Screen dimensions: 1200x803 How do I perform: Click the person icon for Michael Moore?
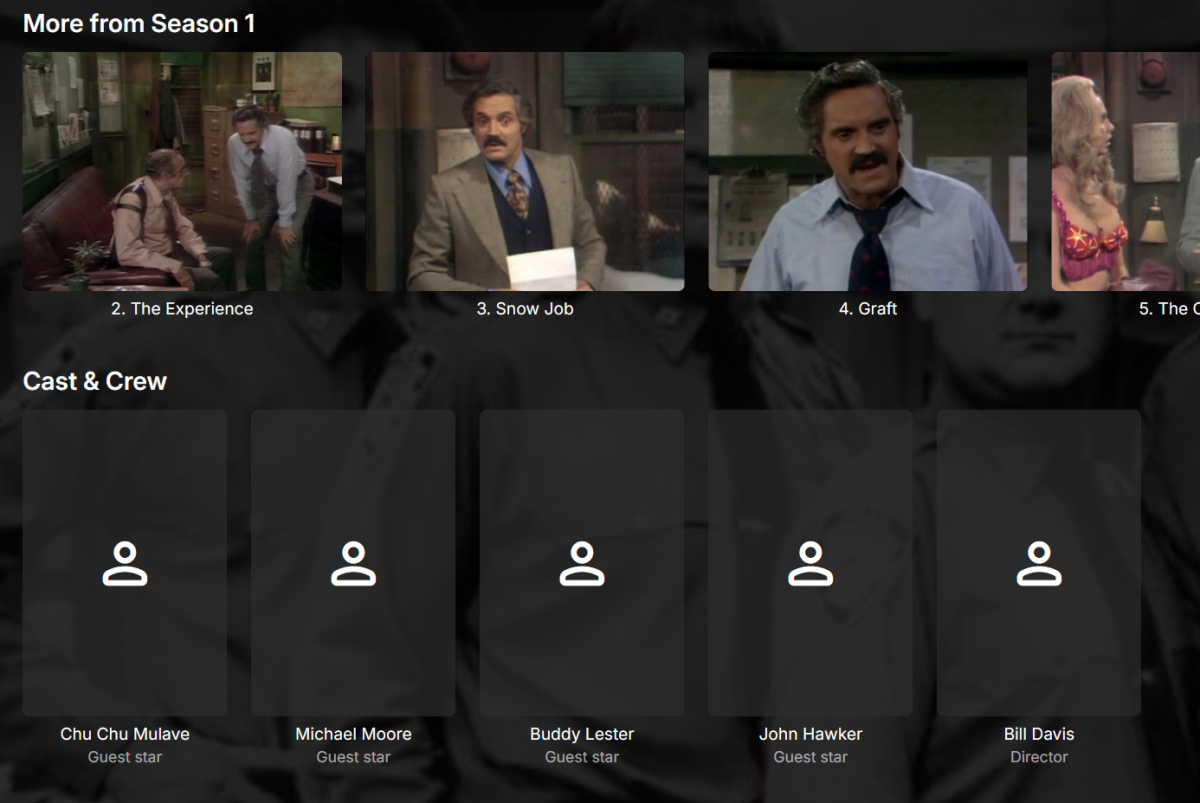353,563
